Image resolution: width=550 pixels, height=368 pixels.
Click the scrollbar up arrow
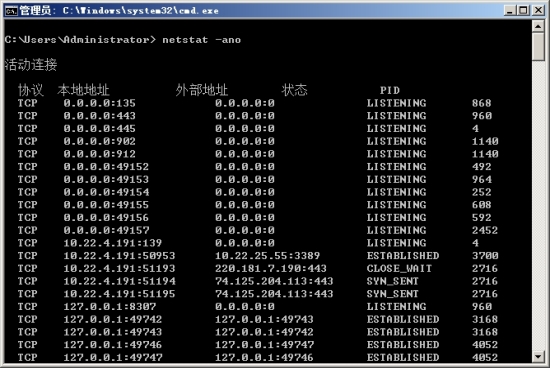pos(538,26)
